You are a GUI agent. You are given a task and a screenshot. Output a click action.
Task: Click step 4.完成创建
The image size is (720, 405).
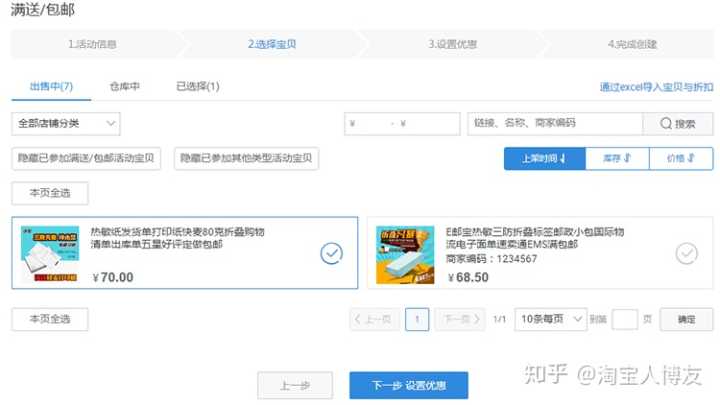(x=632, y=44)
